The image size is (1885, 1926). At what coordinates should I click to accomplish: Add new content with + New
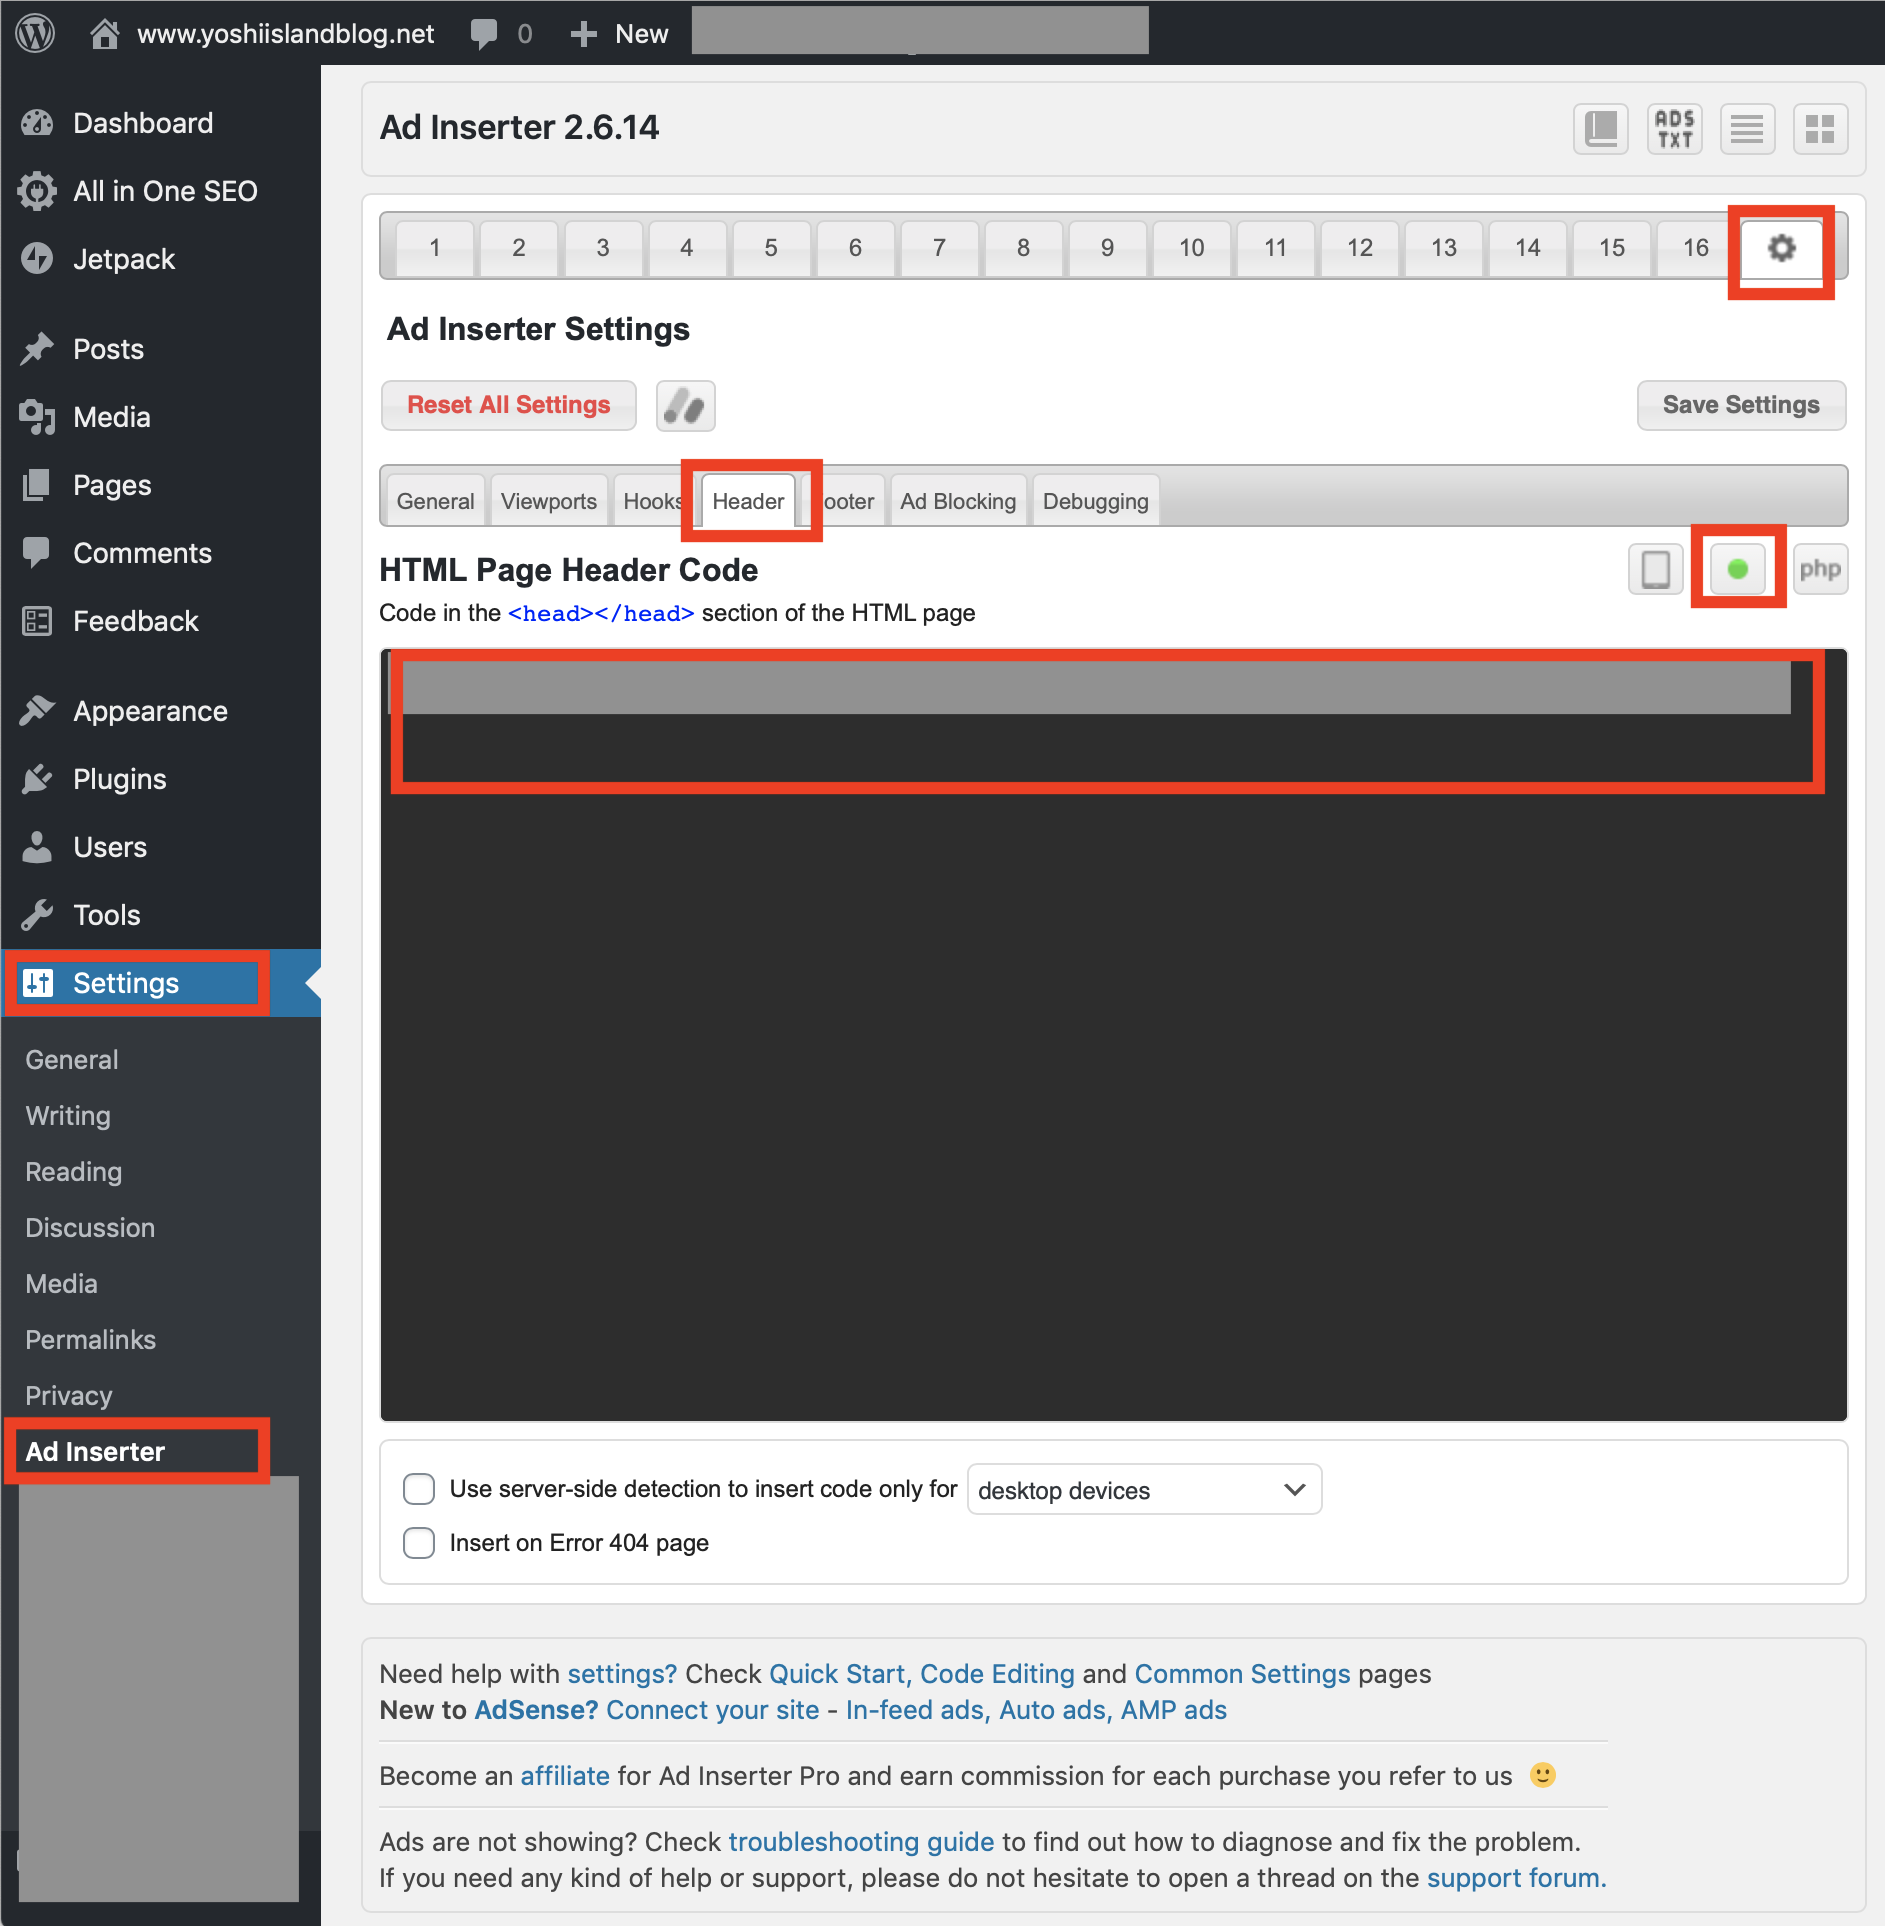(x=619, y=34)
